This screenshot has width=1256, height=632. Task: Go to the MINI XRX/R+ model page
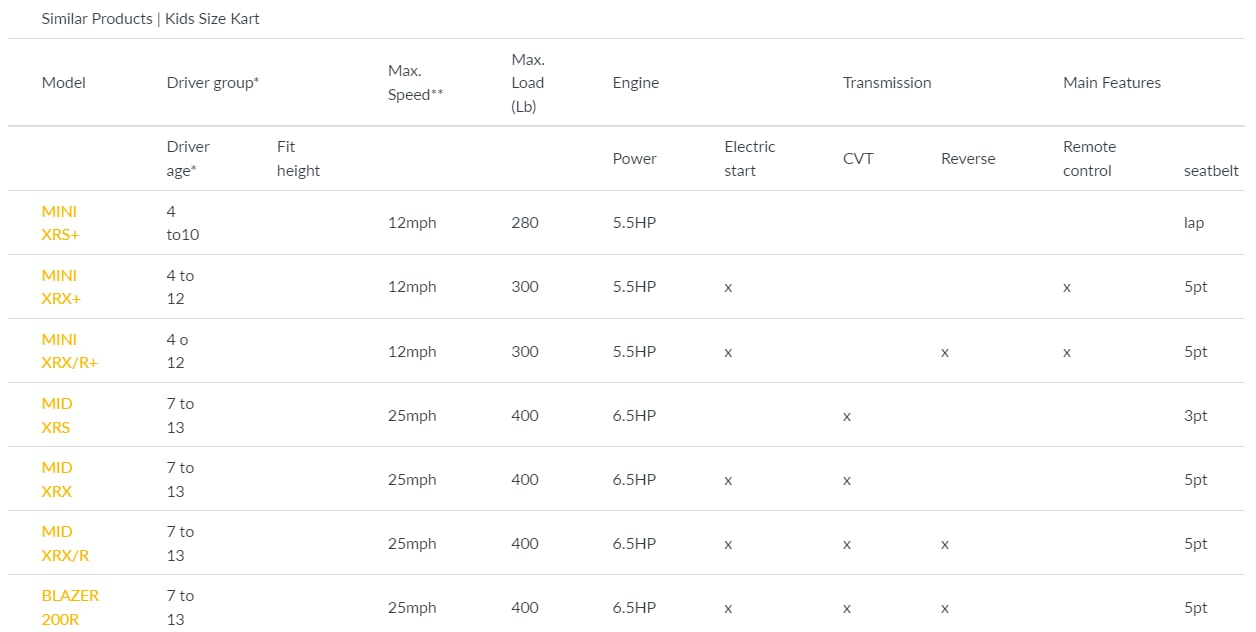pyautogui.click(x=68, y=351)
